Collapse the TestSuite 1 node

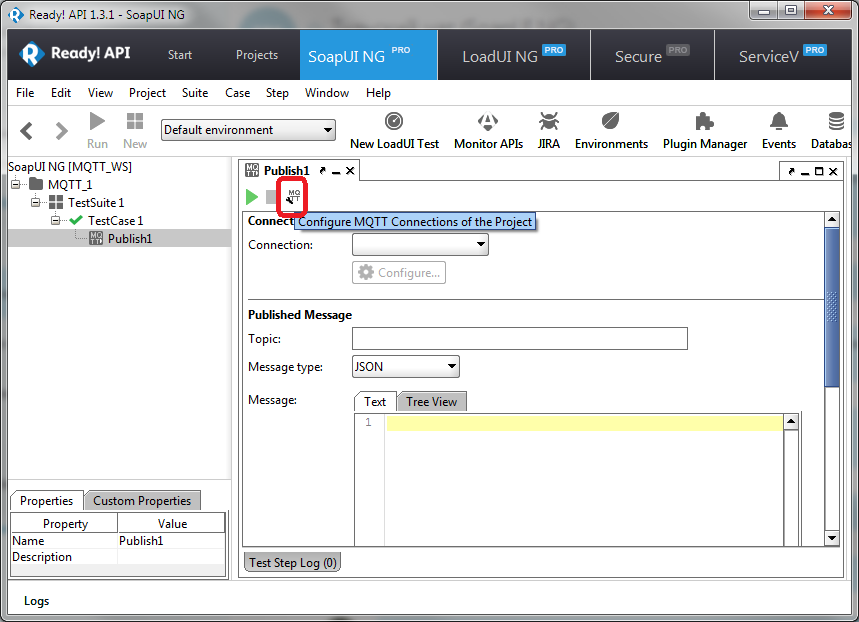(x=36, y=202)
